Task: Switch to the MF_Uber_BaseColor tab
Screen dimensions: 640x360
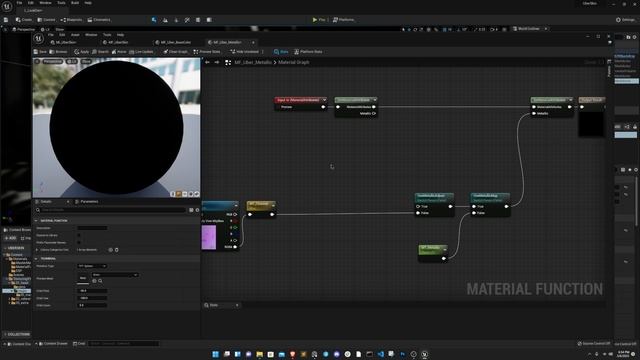Action: point(173,42)
